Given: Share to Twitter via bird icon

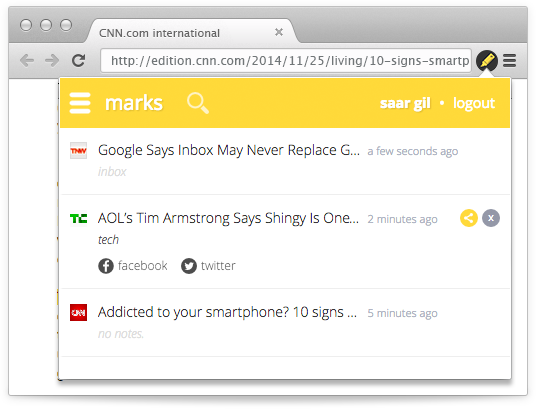Looking at the screenshot, I should coord(189,266).
